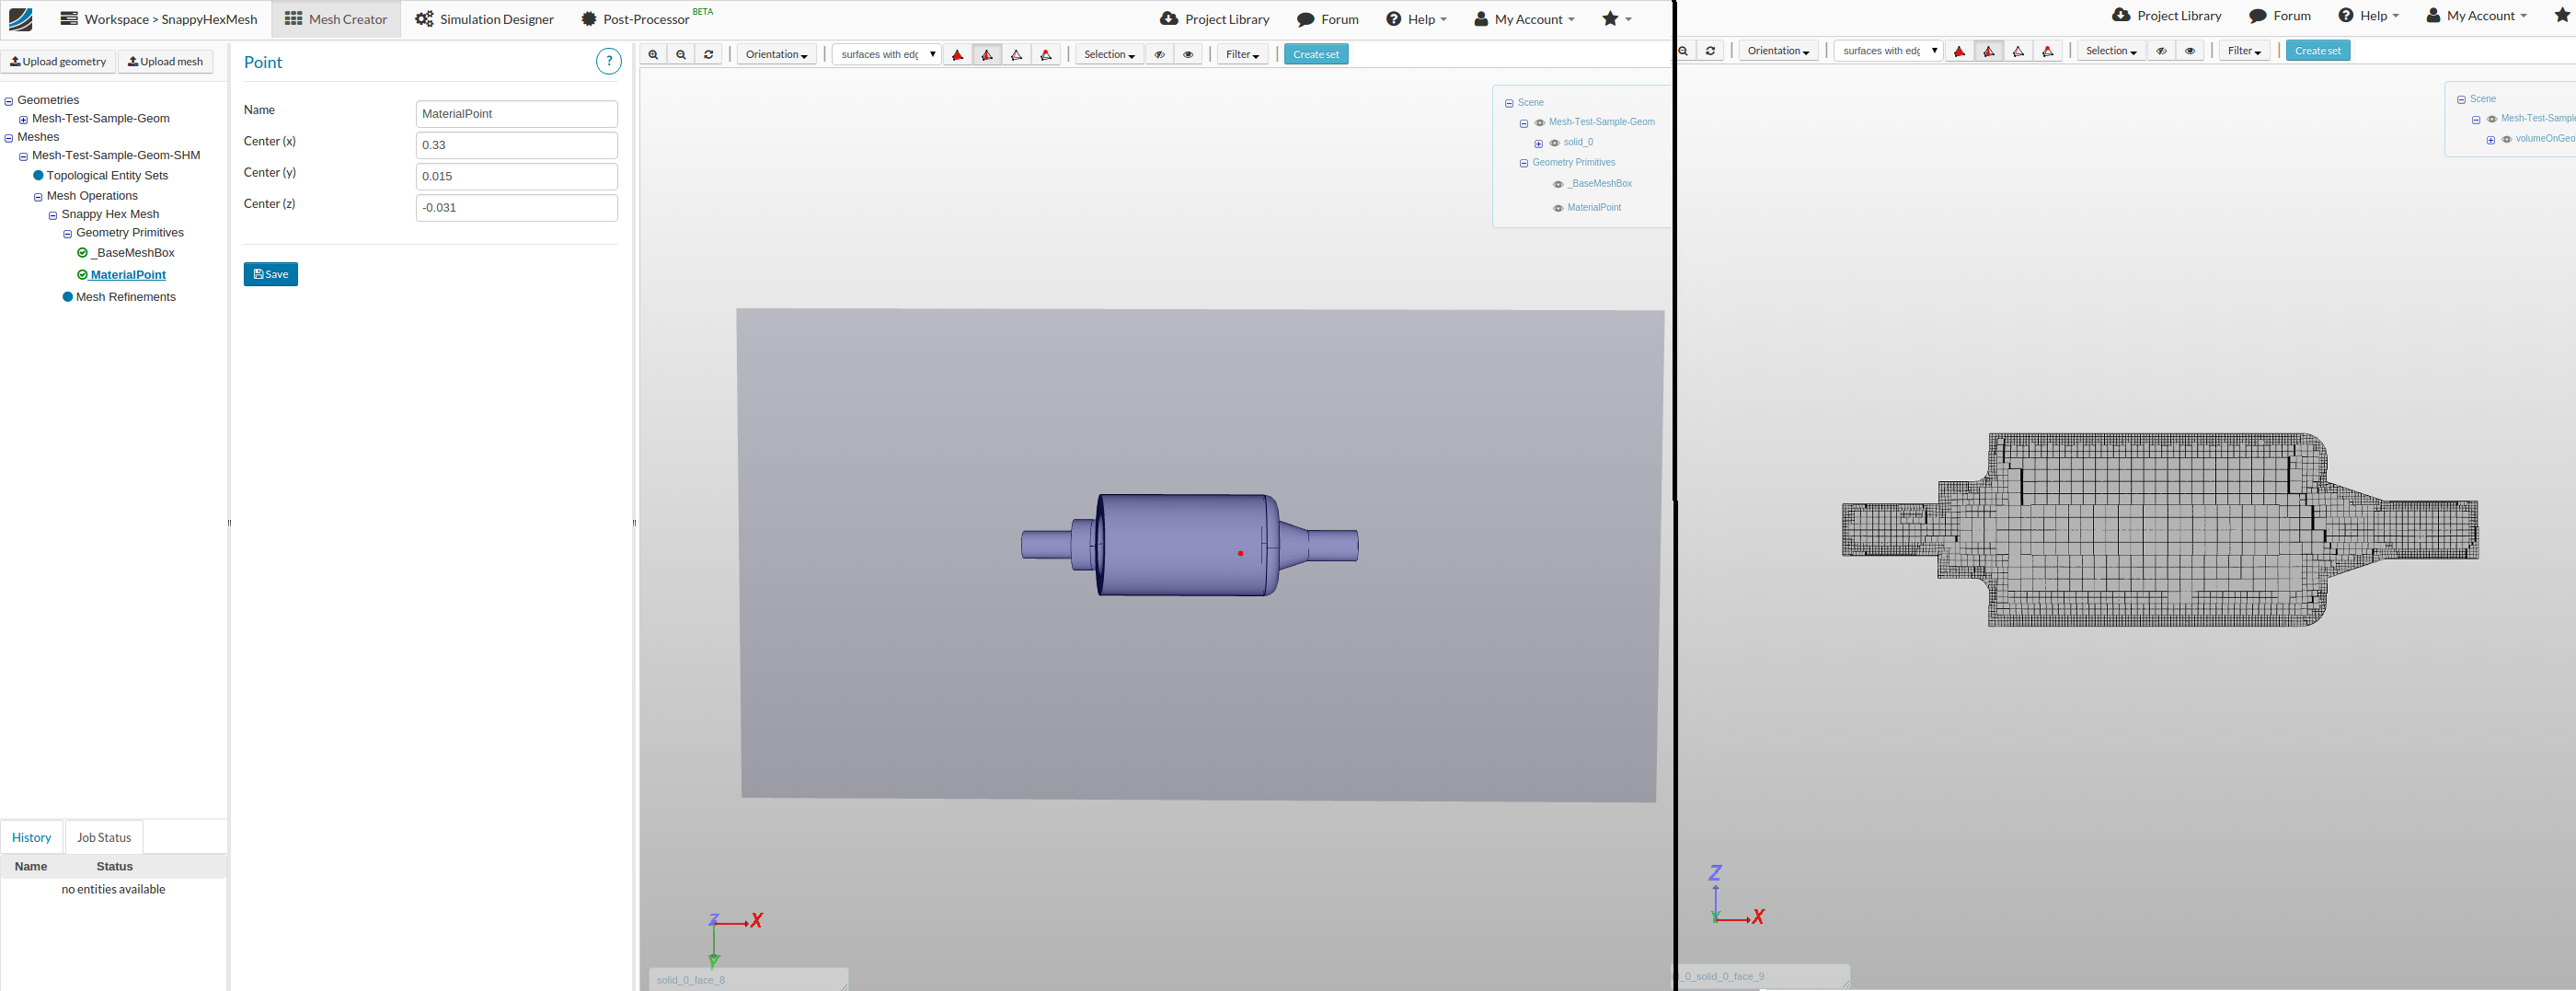Viewport: 2576px width, 991px height.
Task: Open the Point panel help question mark
Action: point(608,62)
